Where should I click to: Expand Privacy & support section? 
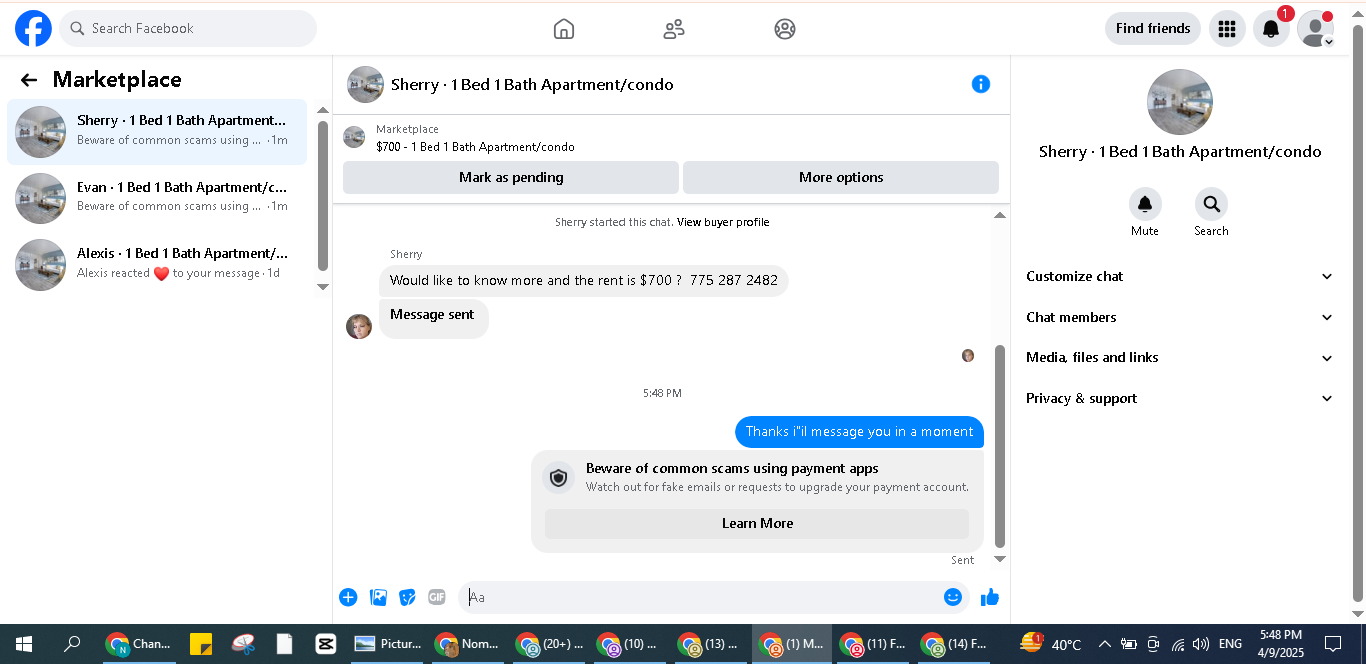1180,398
